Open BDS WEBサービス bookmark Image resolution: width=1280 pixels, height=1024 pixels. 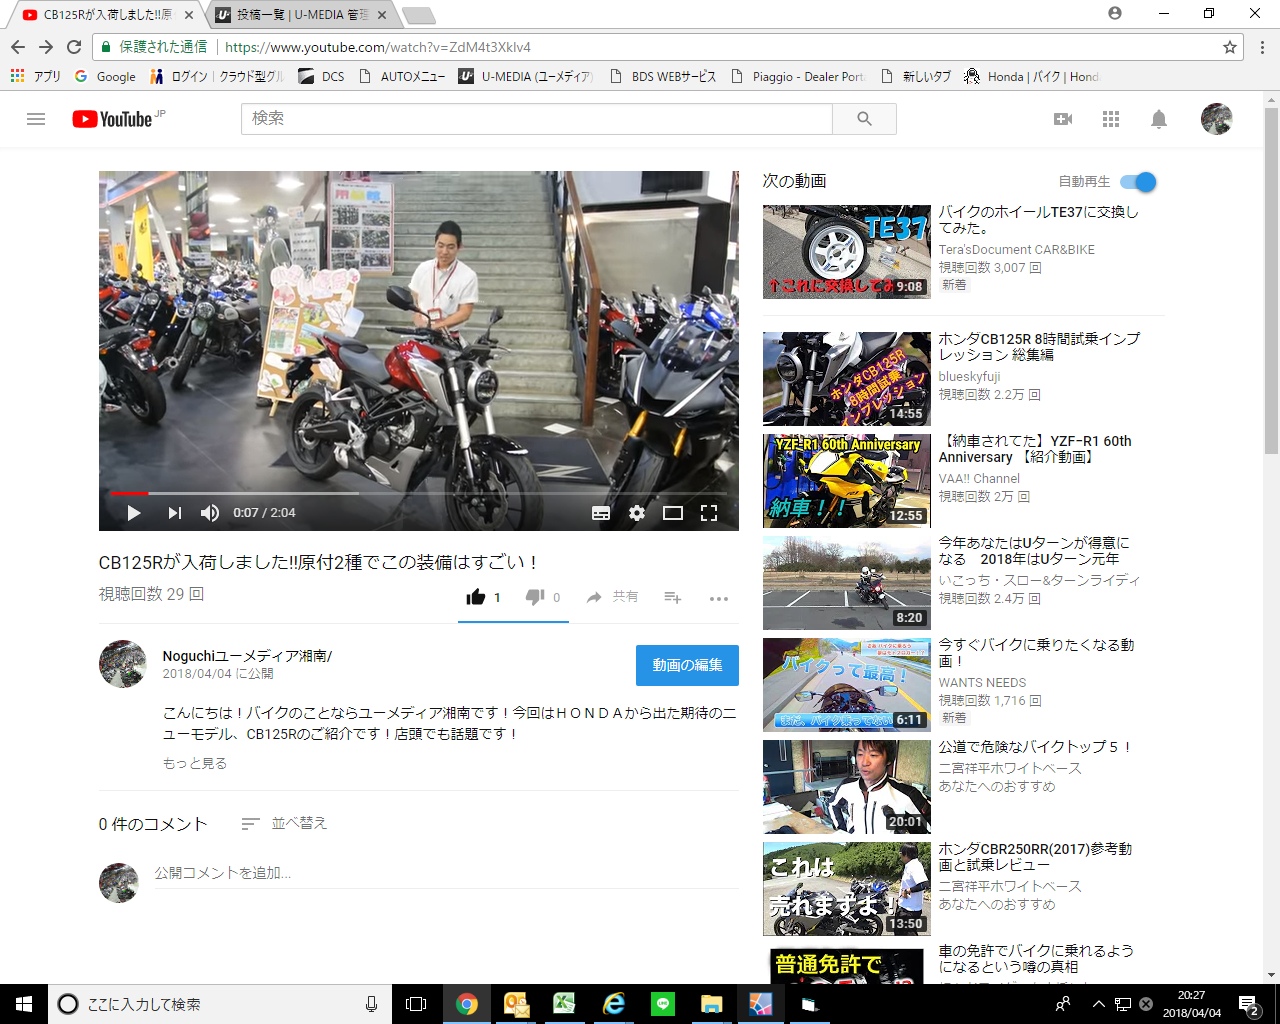663,76
